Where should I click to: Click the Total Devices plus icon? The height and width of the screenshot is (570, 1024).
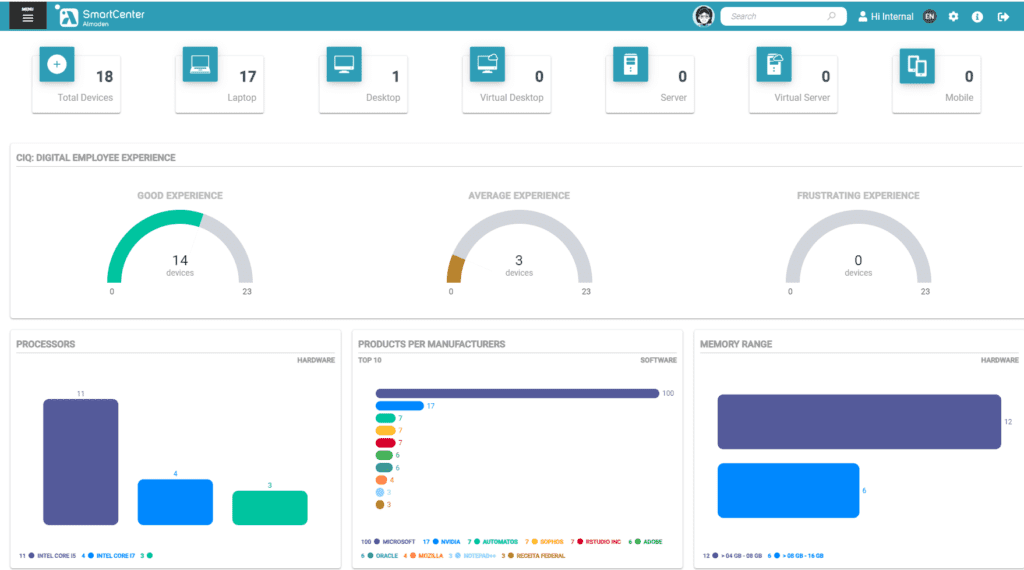coord(57,64)
